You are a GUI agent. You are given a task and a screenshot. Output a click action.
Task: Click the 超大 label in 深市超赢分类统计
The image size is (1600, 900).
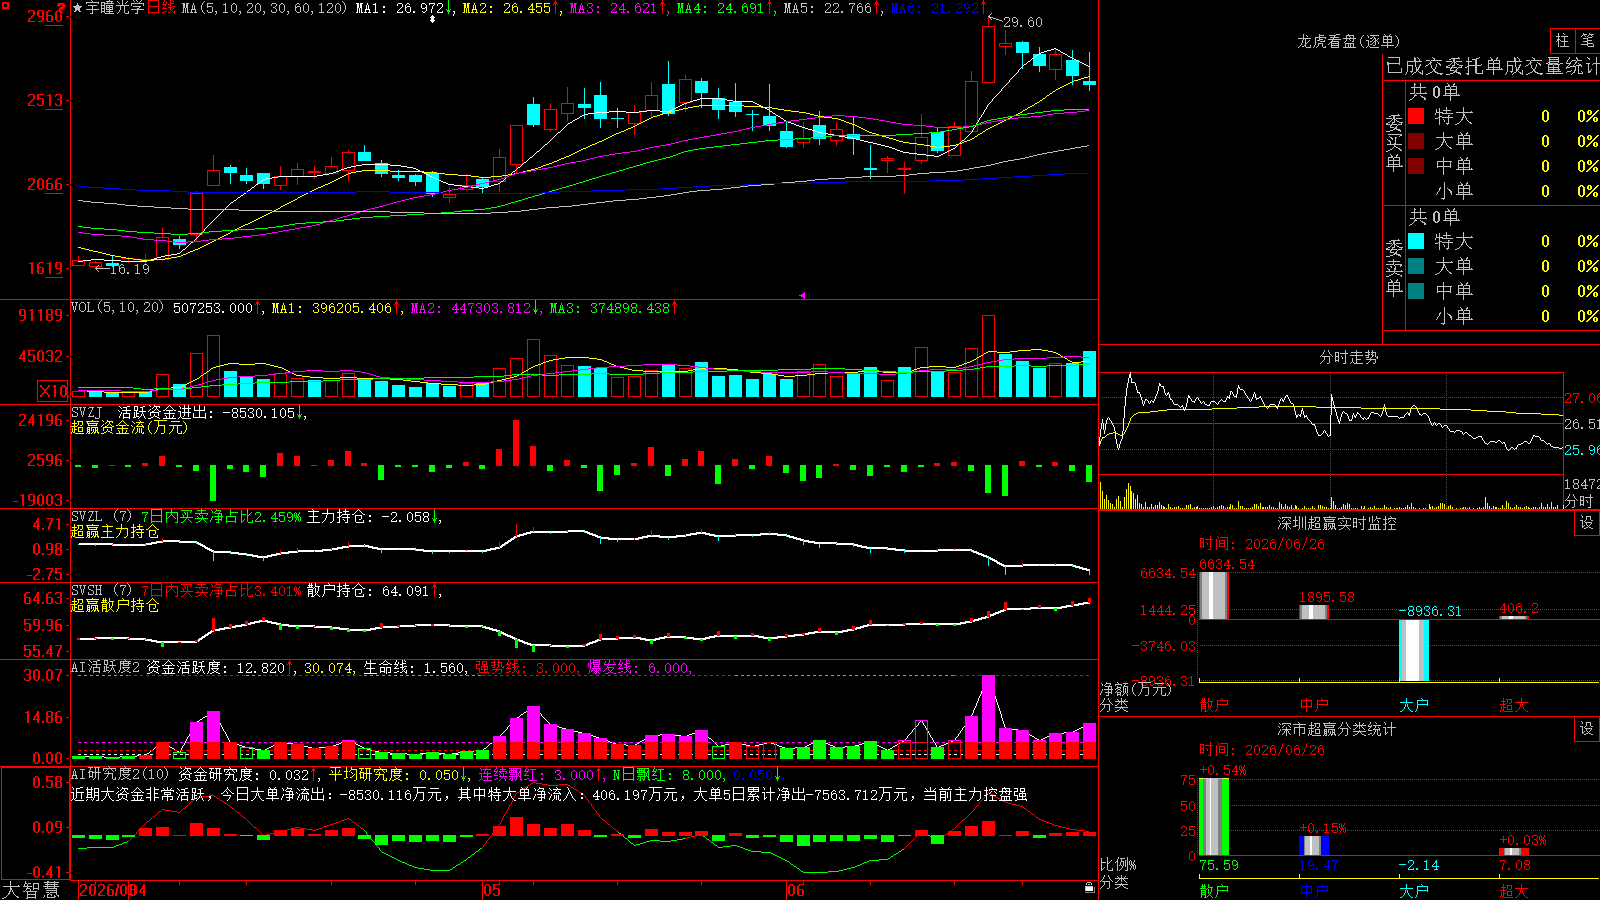pyautogui.click(x=1514, y=891)
